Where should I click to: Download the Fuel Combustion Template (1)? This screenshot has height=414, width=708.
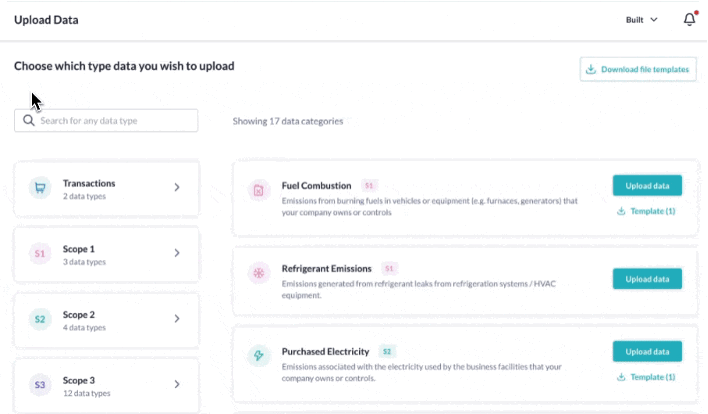pos(646,211)
